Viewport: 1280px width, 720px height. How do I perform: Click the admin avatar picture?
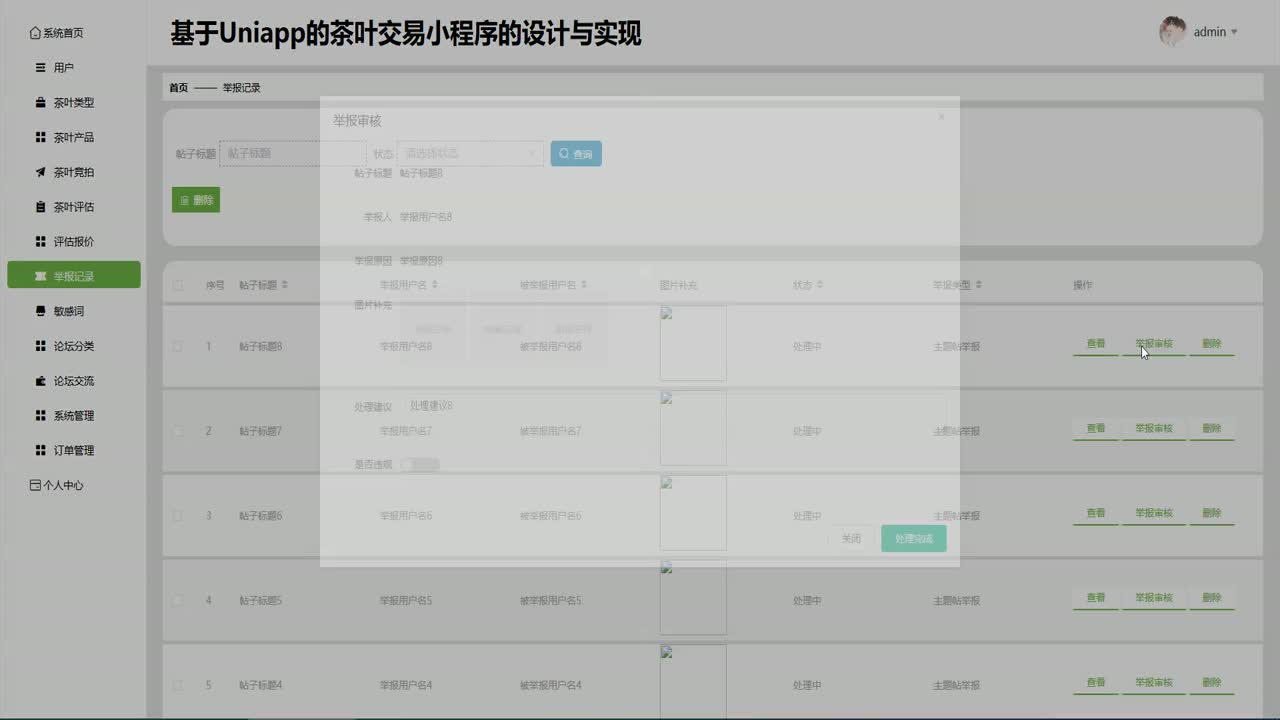(1173, 31)
